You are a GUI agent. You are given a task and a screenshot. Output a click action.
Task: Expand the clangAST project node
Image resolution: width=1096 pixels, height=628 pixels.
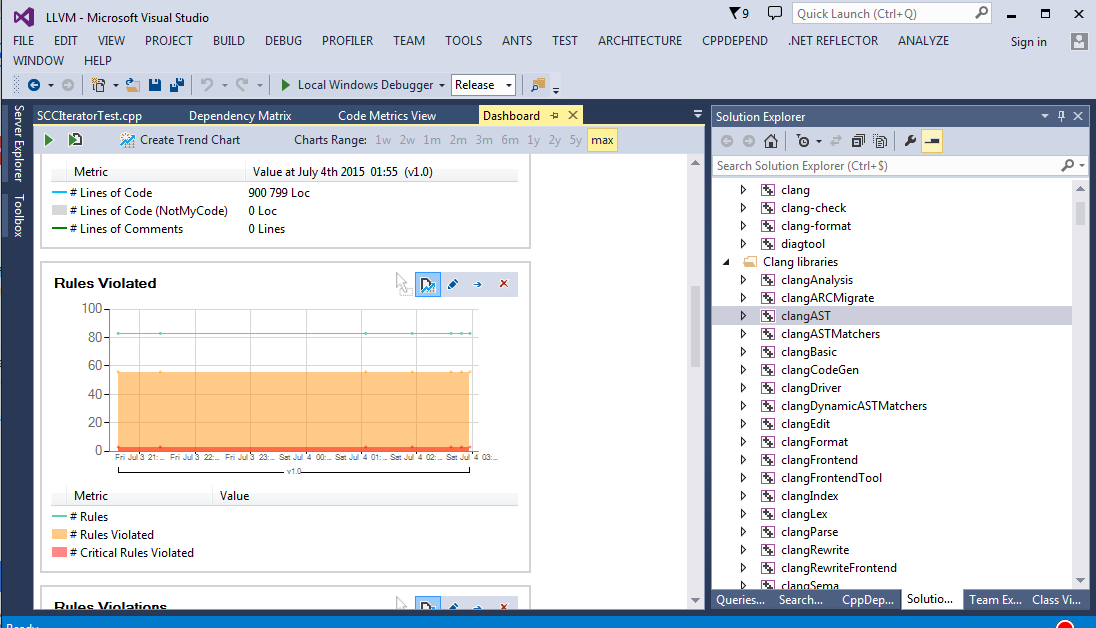coord(743,316)
